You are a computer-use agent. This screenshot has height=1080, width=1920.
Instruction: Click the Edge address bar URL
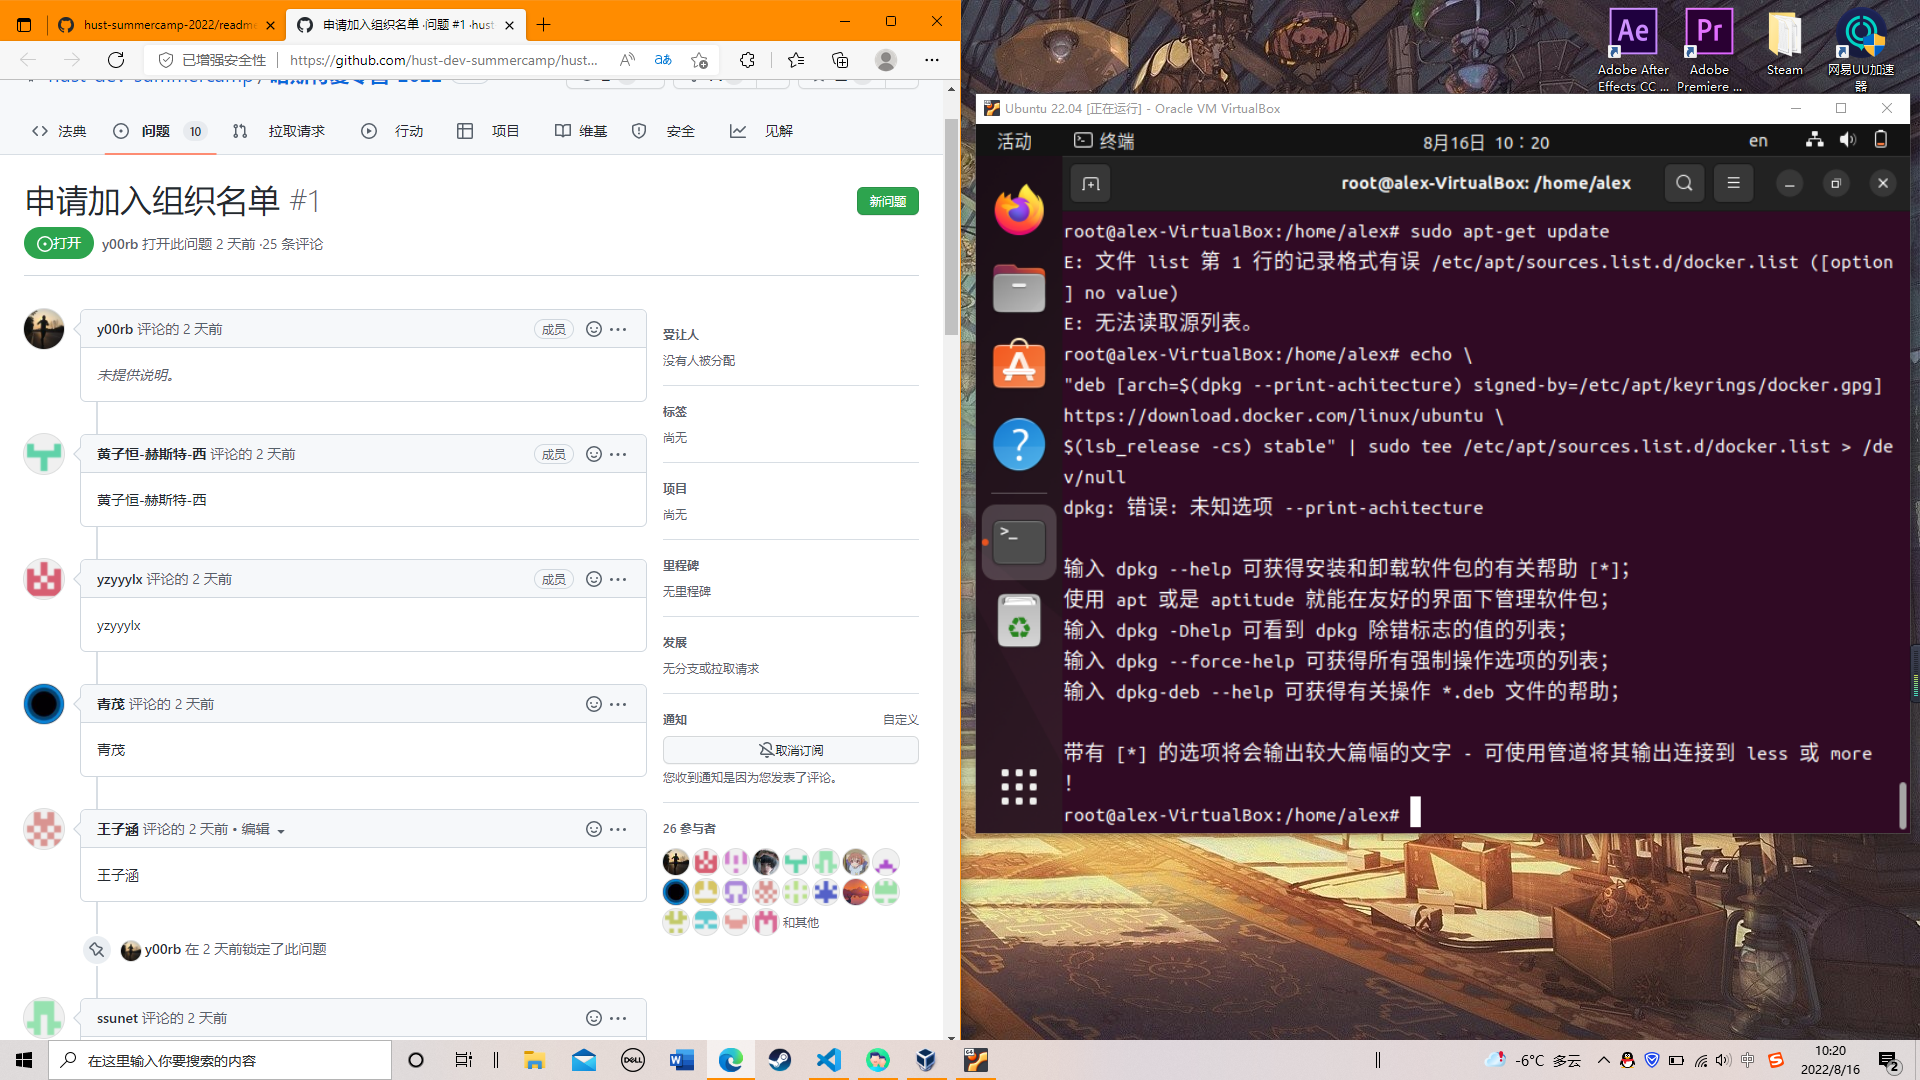click(x=443, y=60)
